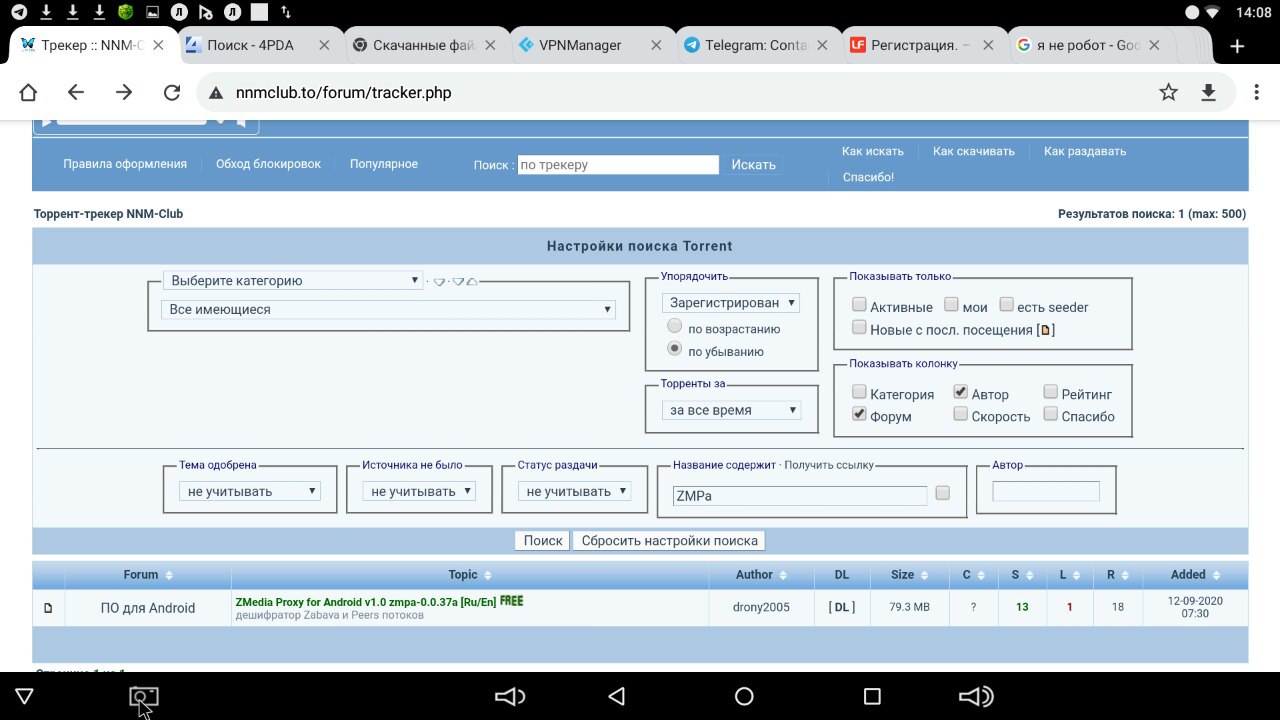Select по убыванию radio button
1280x720 pixels.
(675, 349)
